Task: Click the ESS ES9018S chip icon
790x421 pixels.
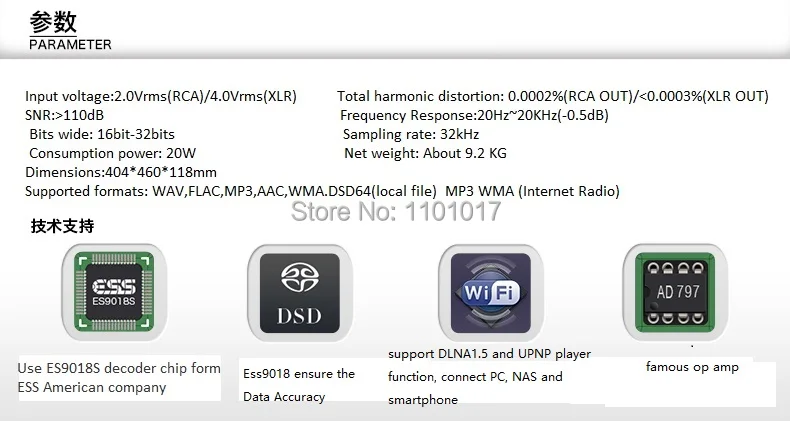Action: point(114,293)
